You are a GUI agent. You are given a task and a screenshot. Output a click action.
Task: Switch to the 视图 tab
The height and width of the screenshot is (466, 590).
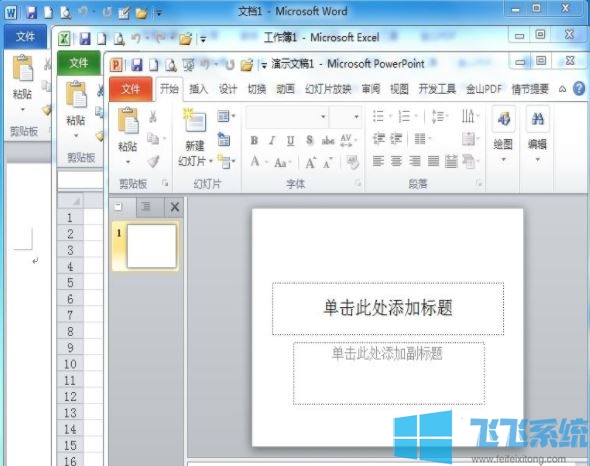point(399,89)
